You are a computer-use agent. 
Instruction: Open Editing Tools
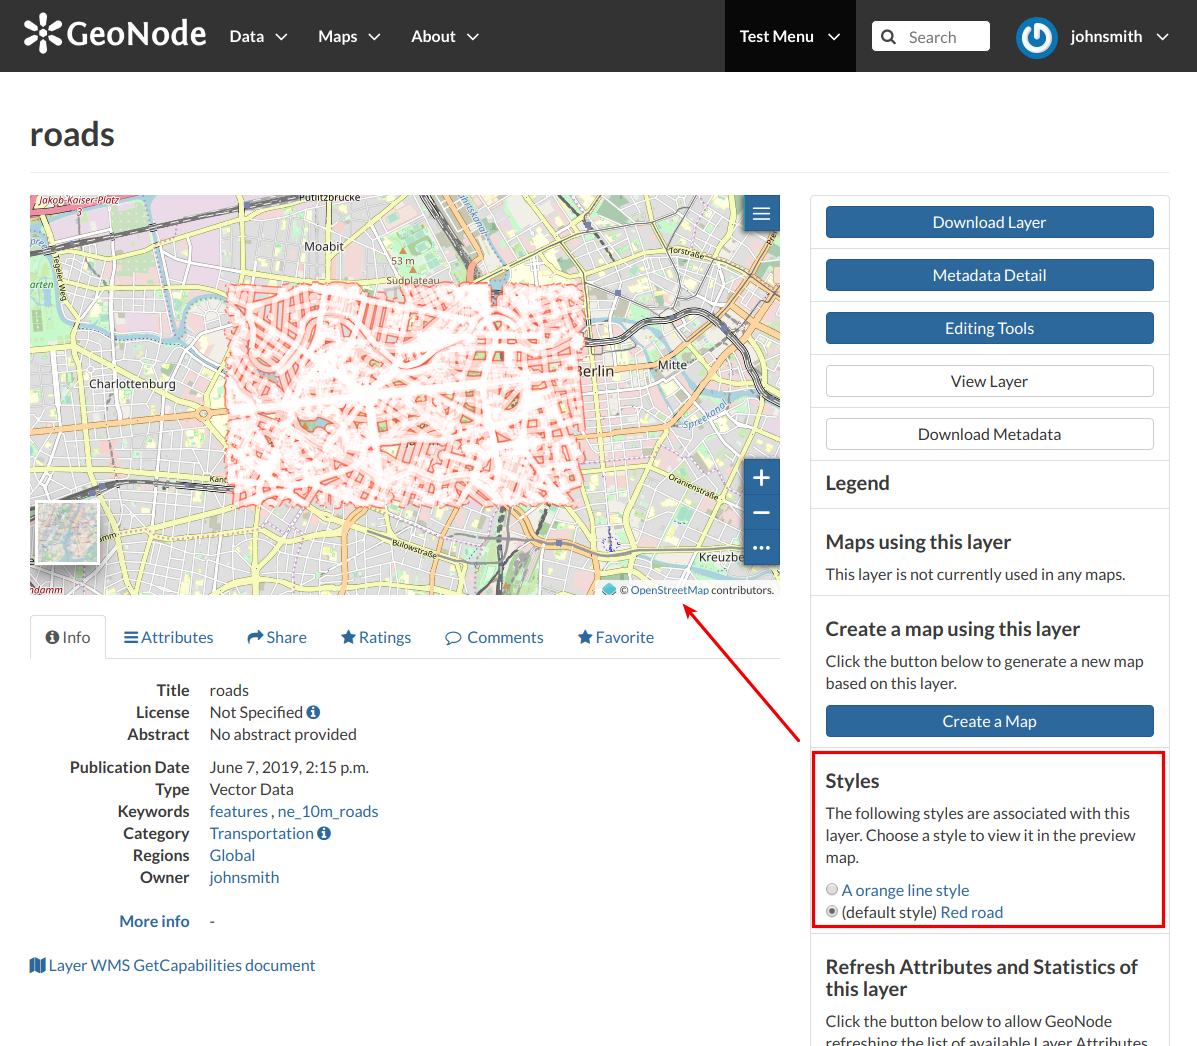click(989, 328)
